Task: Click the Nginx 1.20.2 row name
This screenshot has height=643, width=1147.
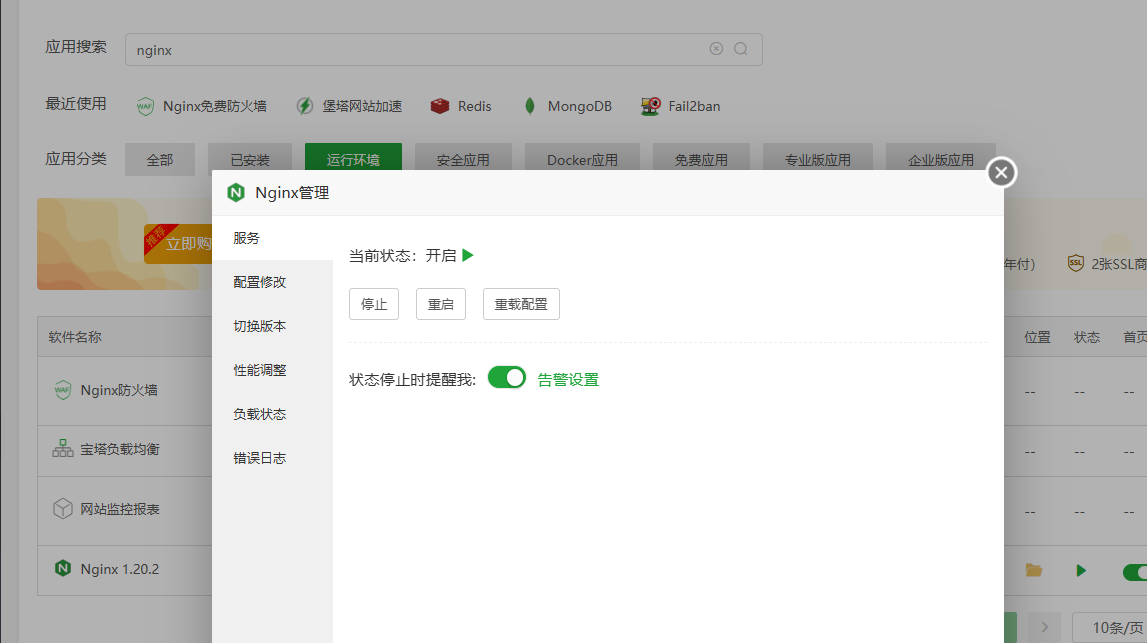Action: click(x=120, y=569)
